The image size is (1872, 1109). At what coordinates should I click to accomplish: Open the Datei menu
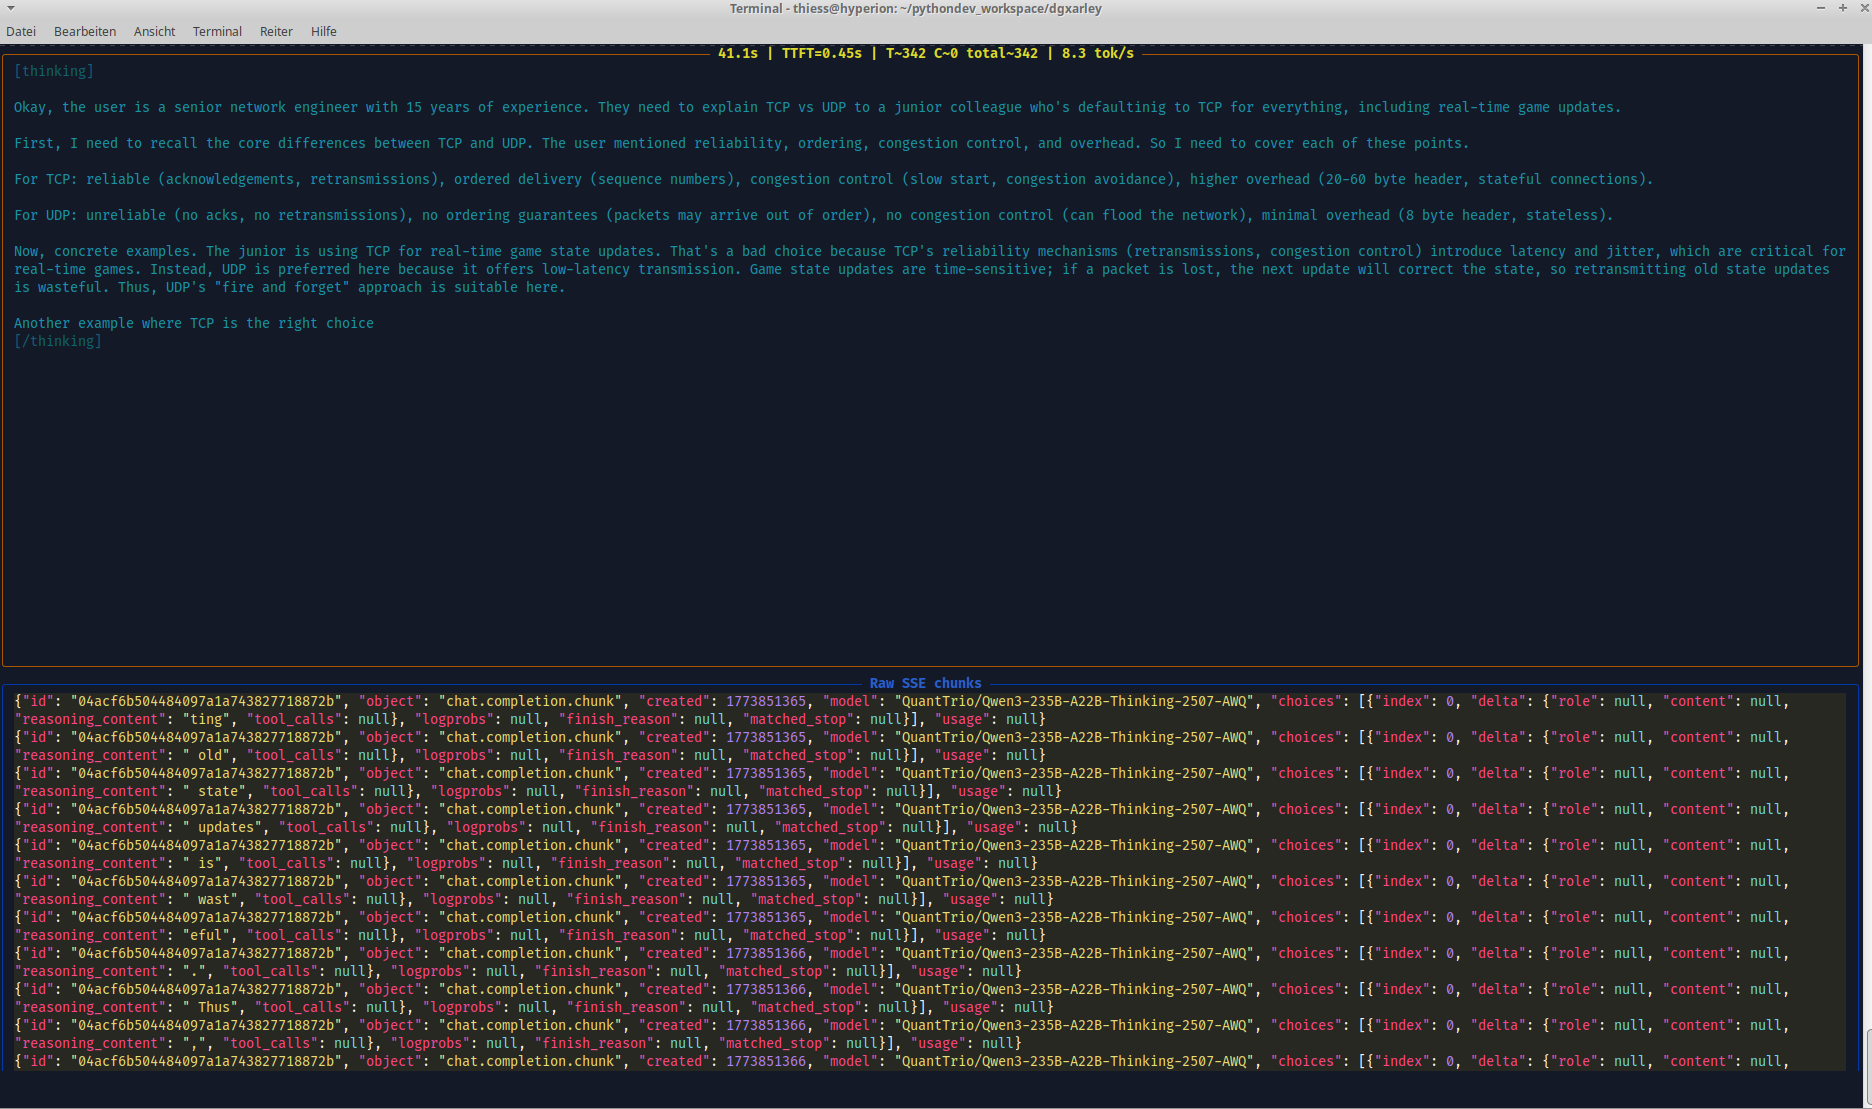pyautogui.click(x=21, y=31)
